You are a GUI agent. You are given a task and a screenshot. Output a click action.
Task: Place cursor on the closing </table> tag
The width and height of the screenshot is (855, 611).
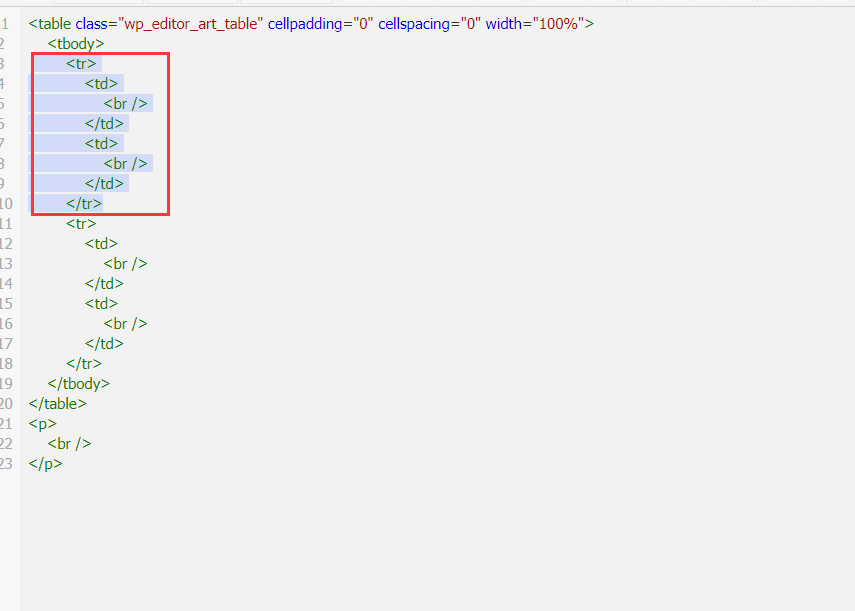click(x=58, y=404)
